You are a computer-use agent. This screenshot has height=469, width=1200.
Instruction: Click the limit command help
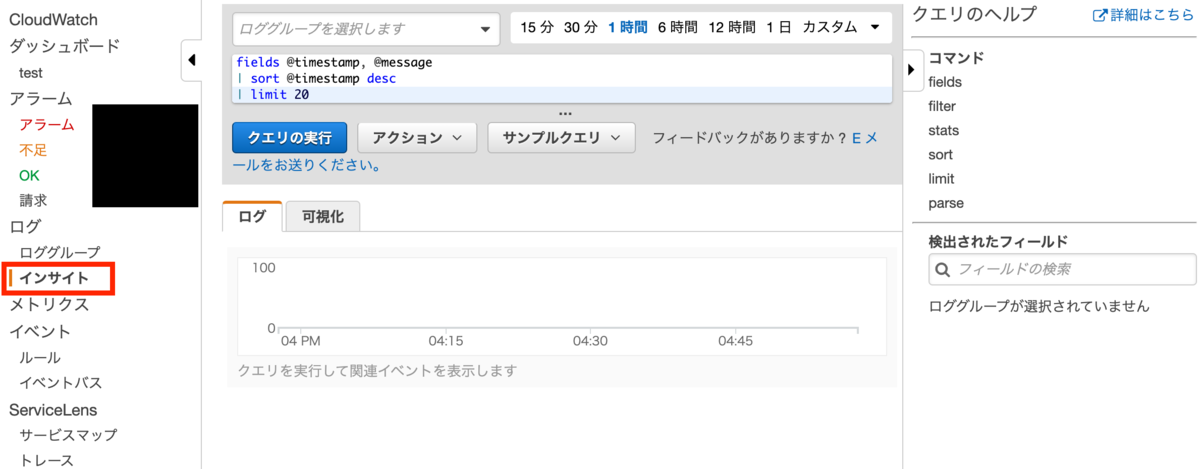941,179
